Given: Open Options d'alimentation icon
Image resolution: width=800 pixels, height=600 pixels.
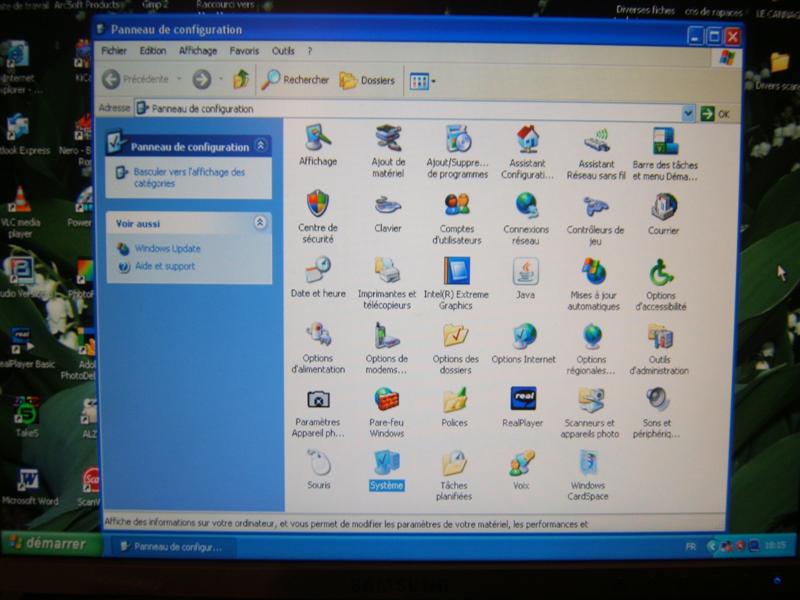Looking at the screenshot, I should pyautogui.click(x=318, y=336).
